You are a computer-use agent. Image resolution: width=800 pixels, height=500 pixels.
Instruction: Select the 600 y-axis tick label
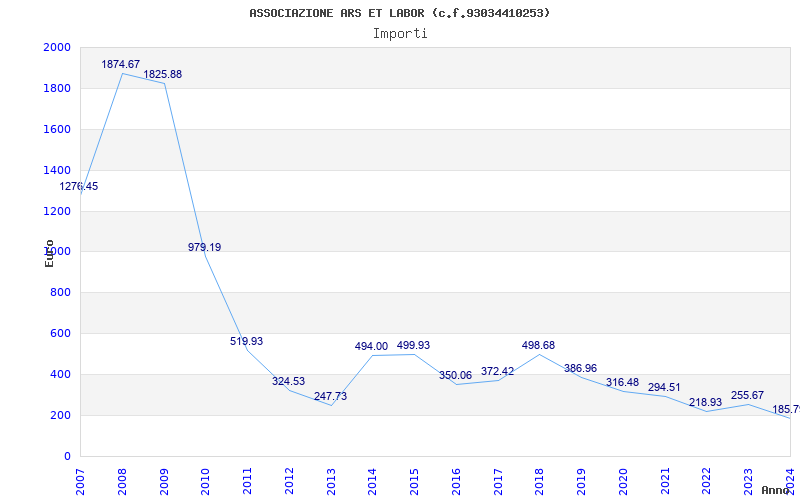tap(61, 334)
